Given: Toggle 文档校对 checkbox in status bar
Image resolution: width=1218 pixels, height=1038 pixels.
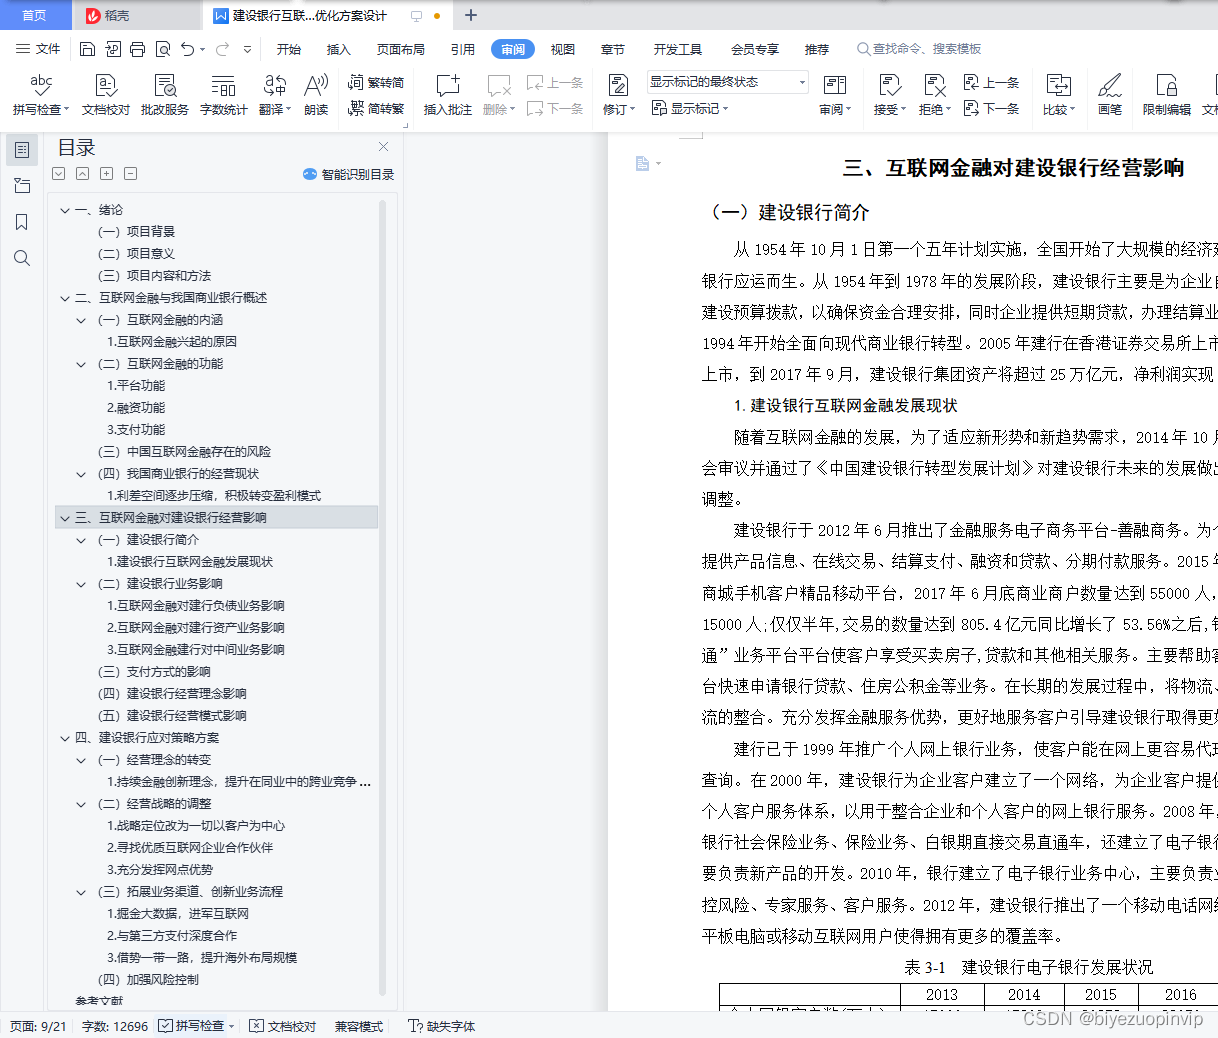Looking at the screenshot, I should point(258,1024).
